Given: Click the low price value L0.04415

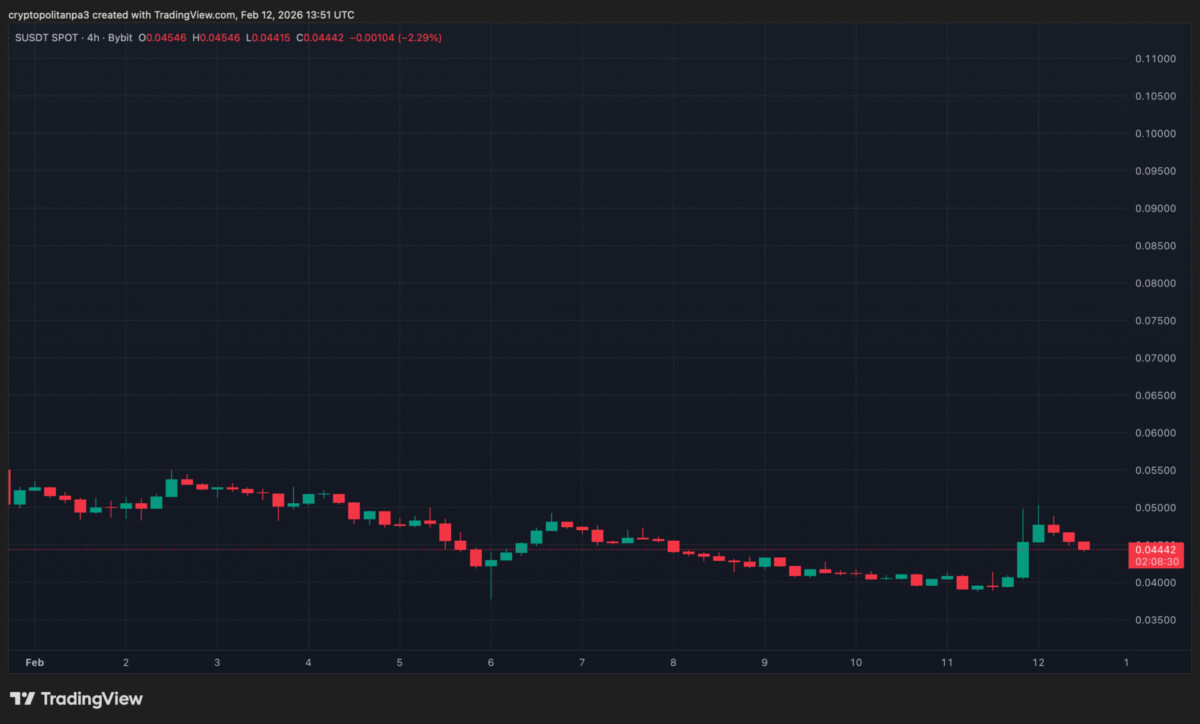Looking at the screenshot, I should (268, 37).
